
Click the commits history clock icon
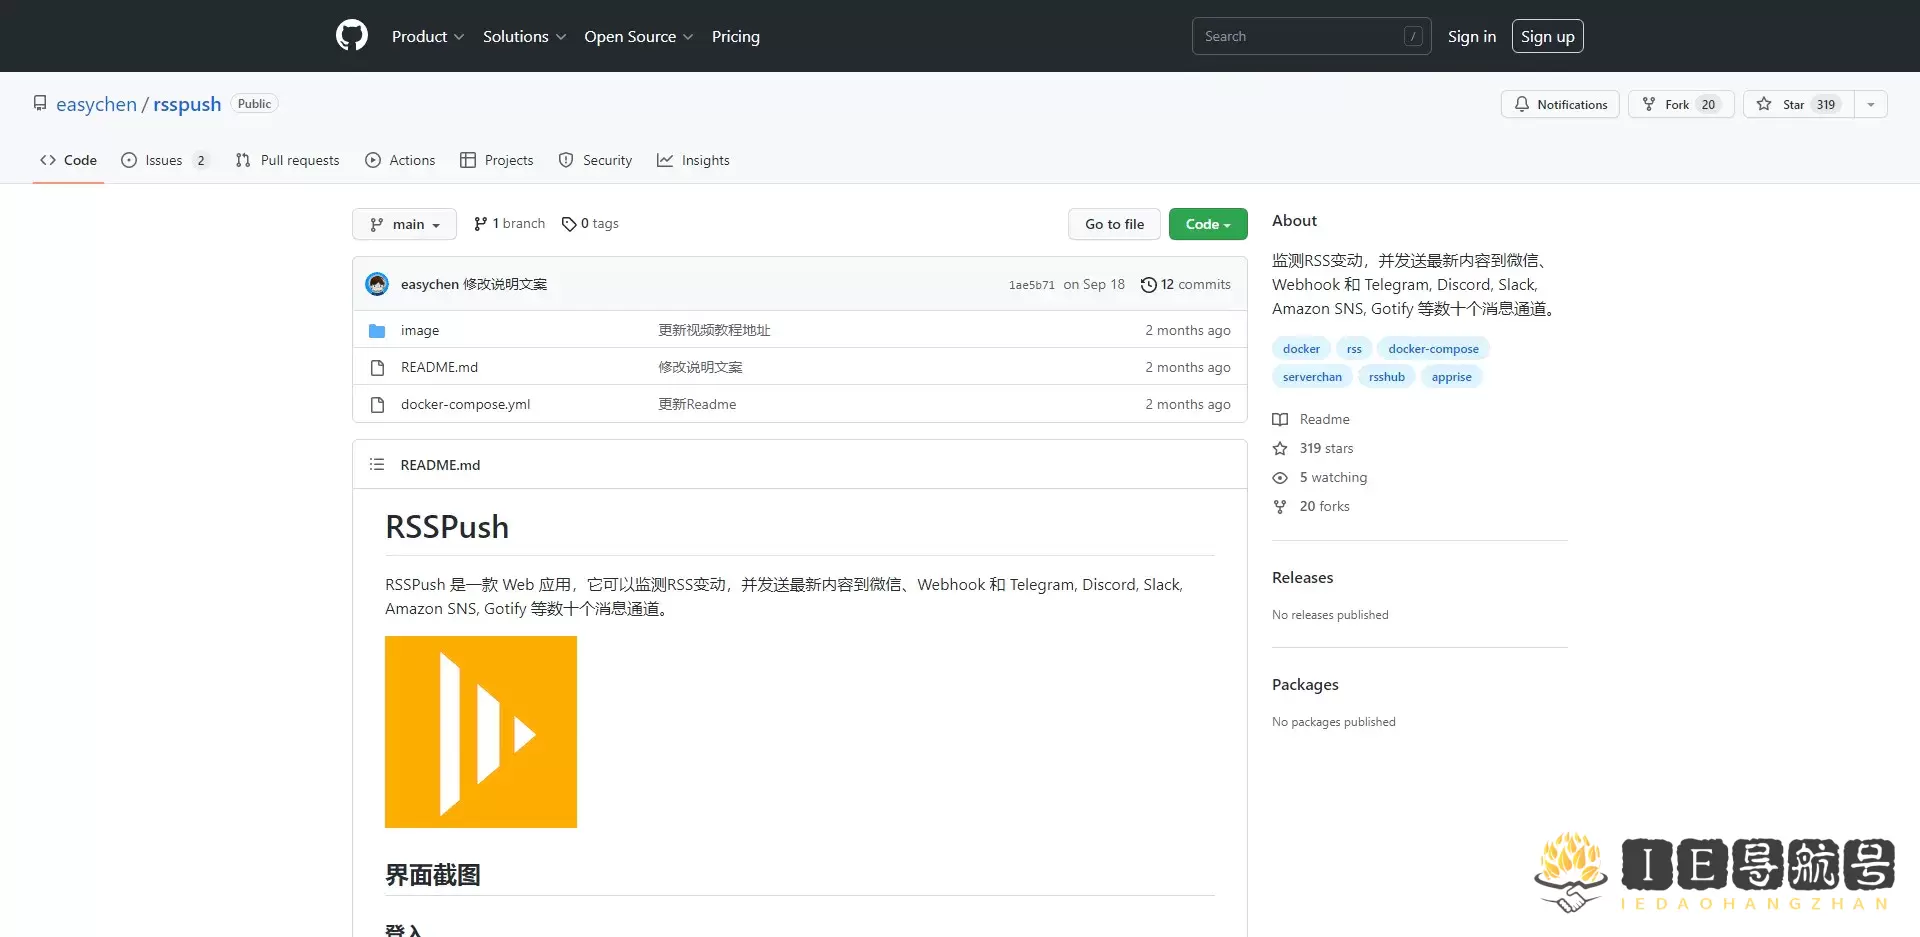(x=1148, y=285)
